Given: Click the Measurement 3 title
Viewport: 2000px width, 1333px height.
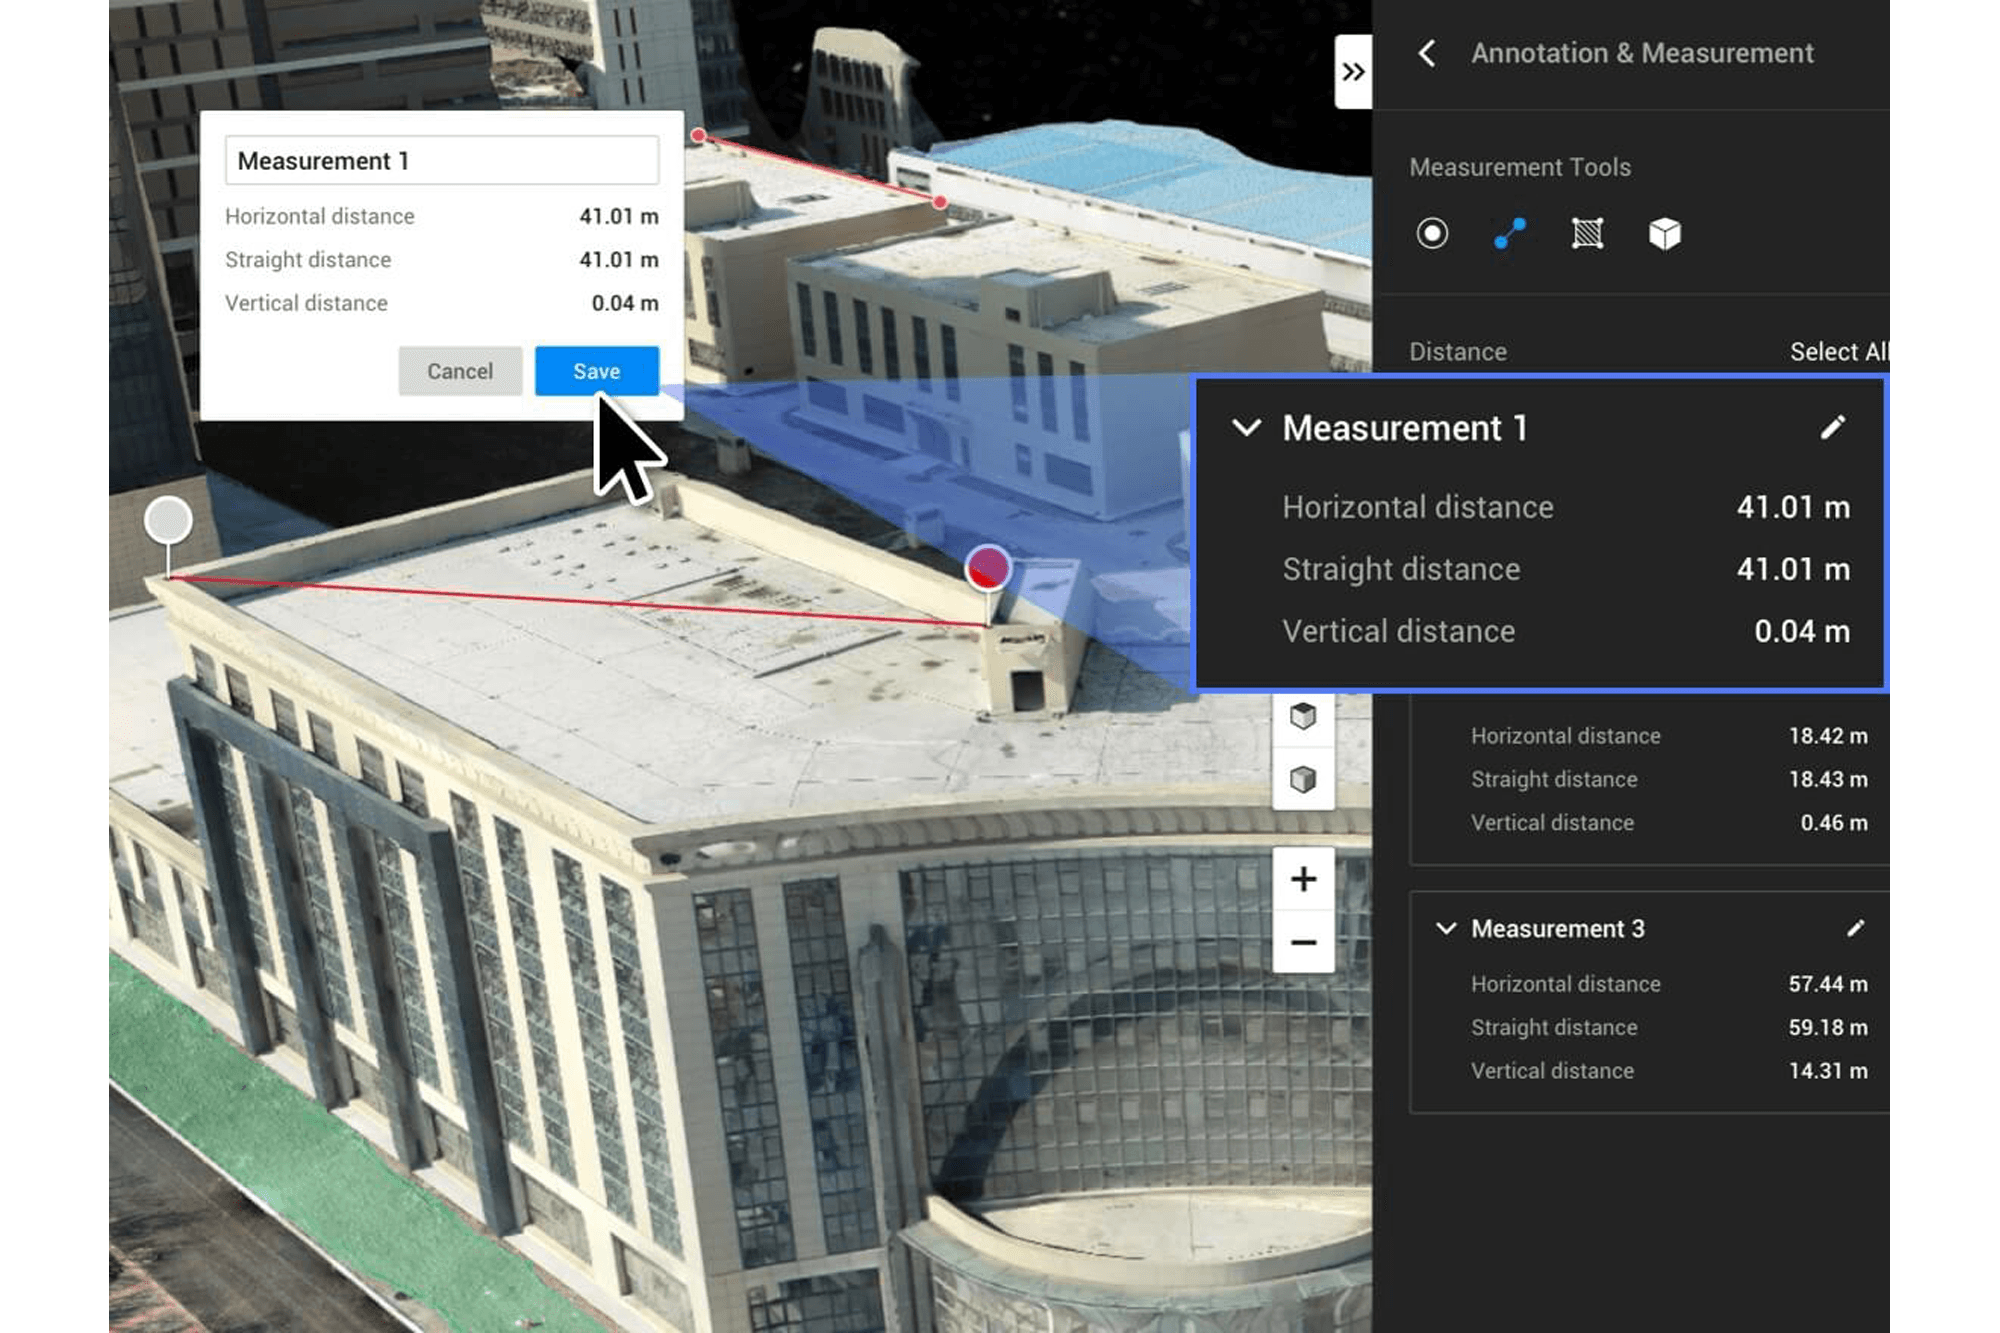Looking at the screenshot, I should (x=1557, y=929).
